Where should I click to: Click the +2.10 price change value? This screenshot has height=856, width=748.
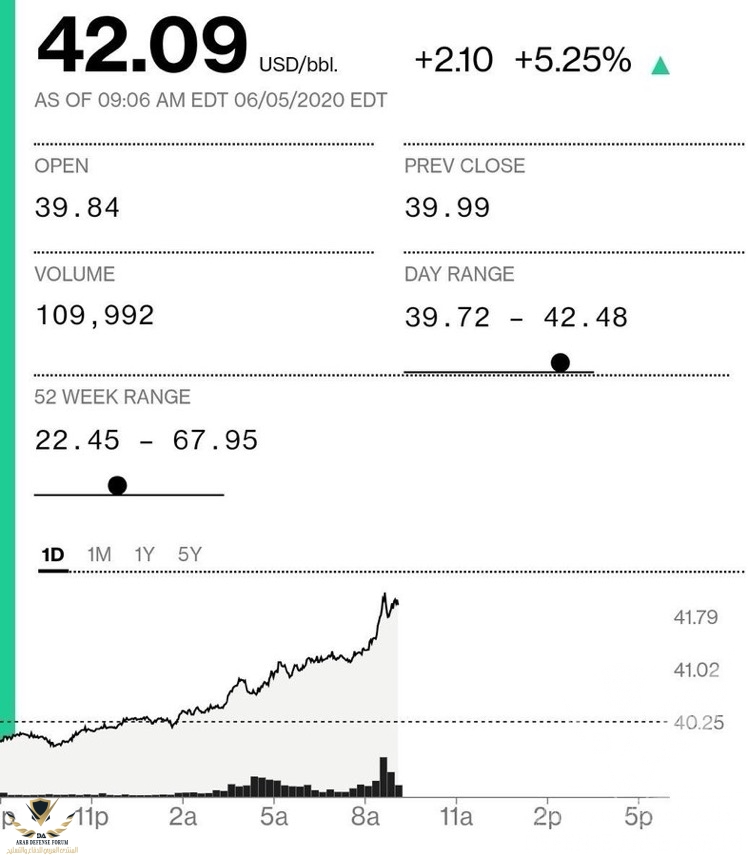point(453,61)
